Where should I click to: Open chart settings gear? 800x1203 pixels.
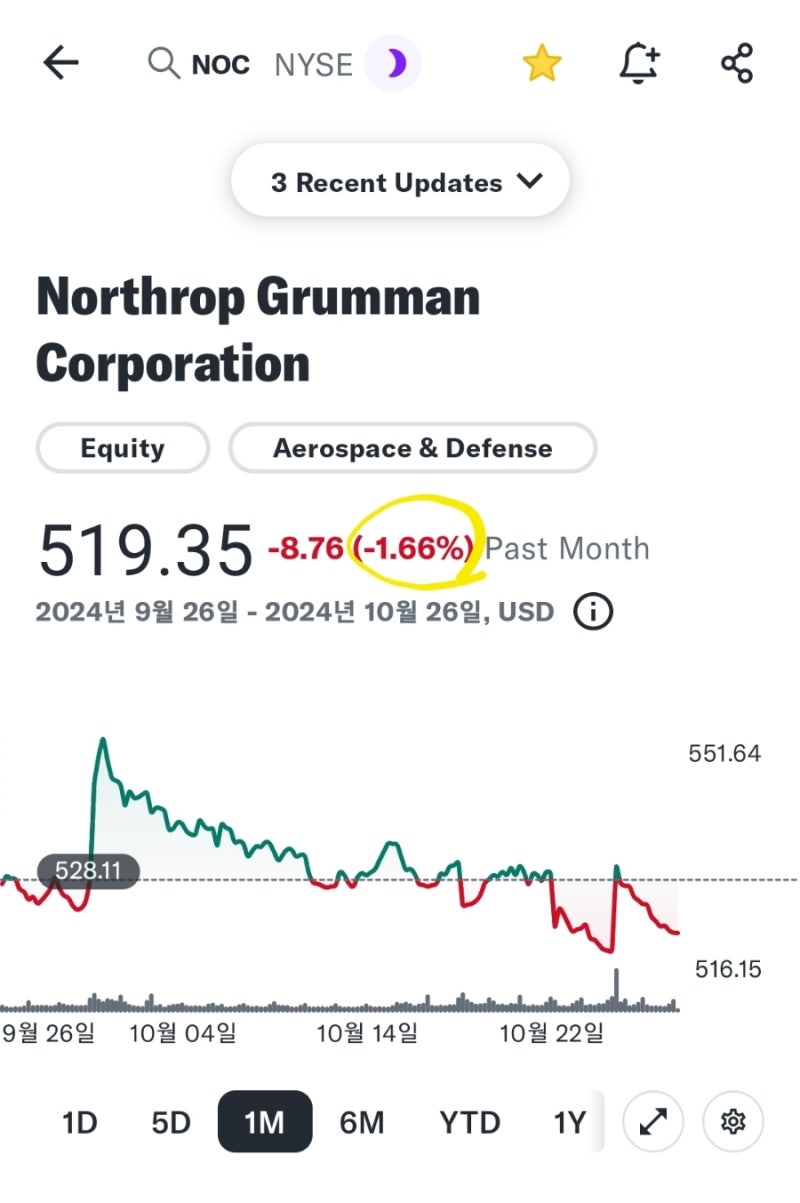tap(733, 1123)
